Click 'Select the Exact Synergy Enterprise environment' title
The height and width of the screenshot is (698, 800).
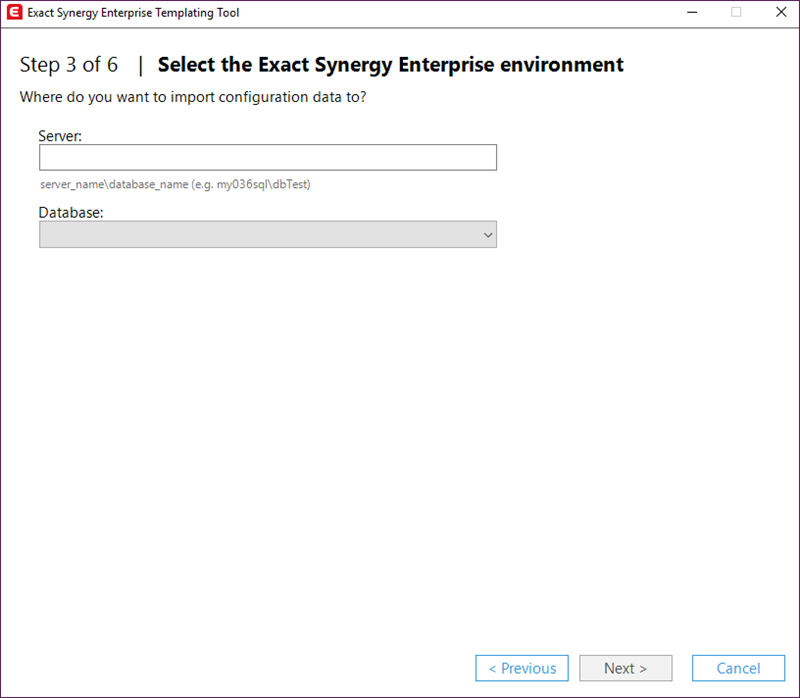pos(390,65)
